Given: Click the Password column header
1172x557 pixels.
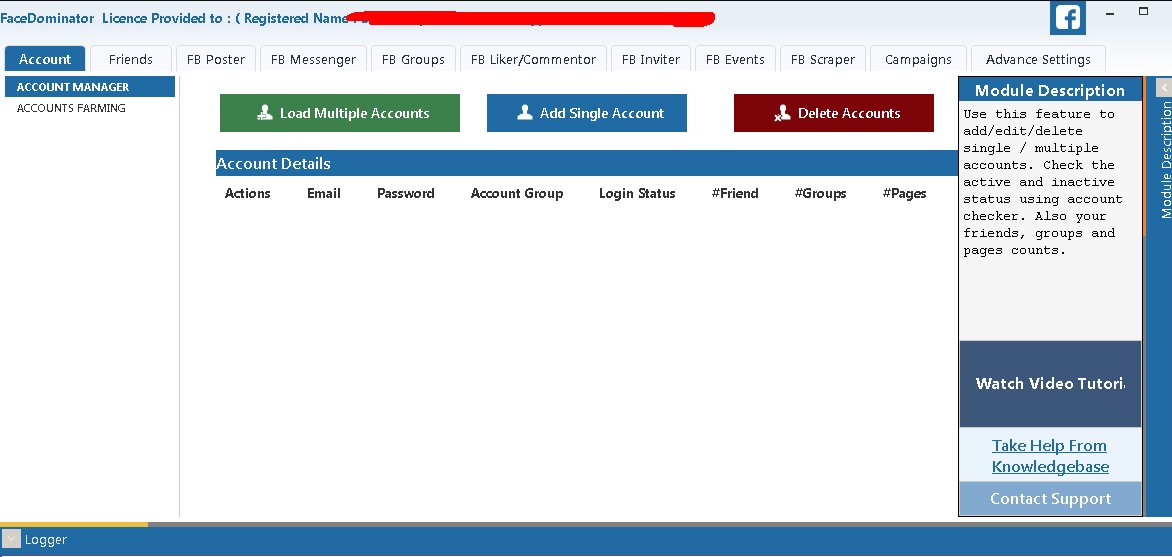Looking at the screenshot, I should 406,194.
